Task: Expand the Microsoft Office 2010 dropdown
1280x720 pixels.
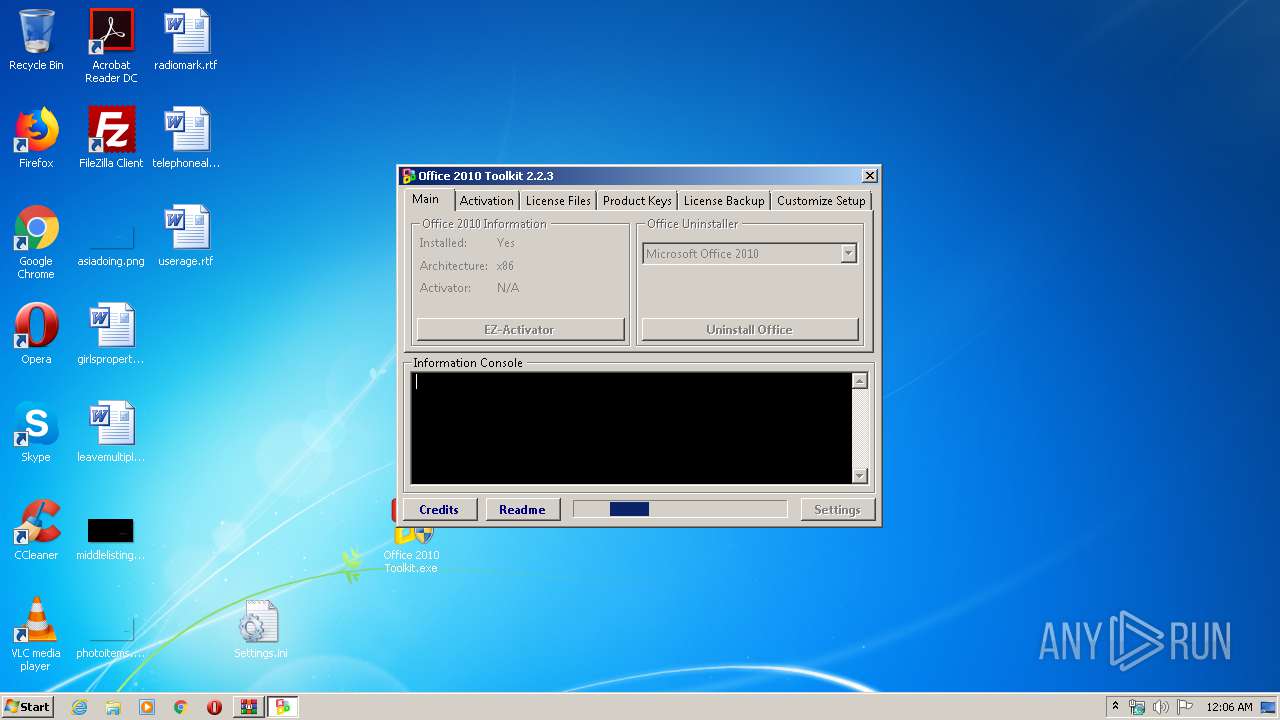Action: coord(848,254)
